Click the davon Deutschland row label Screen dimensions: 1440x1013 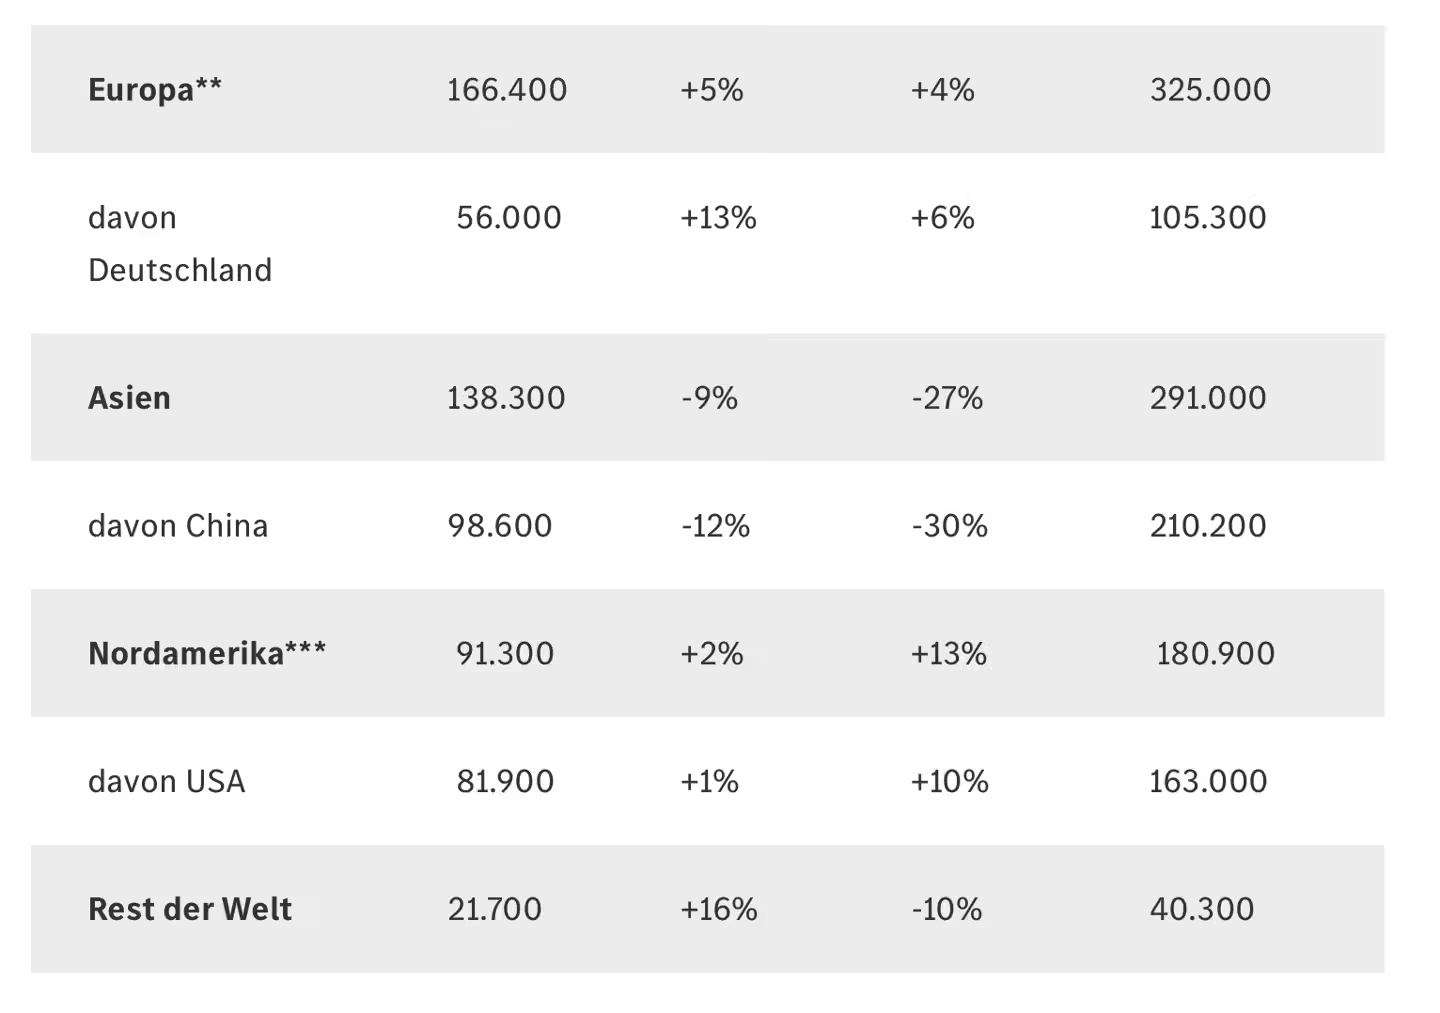(x=180, y=244)
